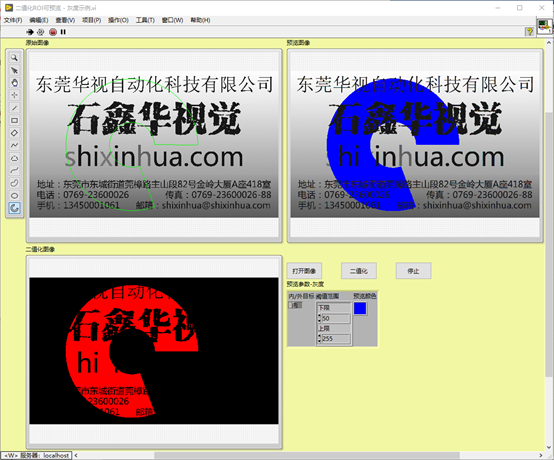Decrement the 下限 threshold value
The image size is (554, 460).
[319, 320]
